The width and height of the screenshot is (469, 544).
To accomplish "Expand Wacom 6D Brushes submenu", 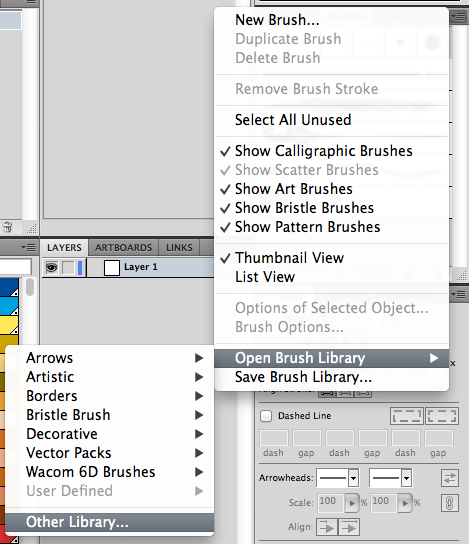I will 110,472.
